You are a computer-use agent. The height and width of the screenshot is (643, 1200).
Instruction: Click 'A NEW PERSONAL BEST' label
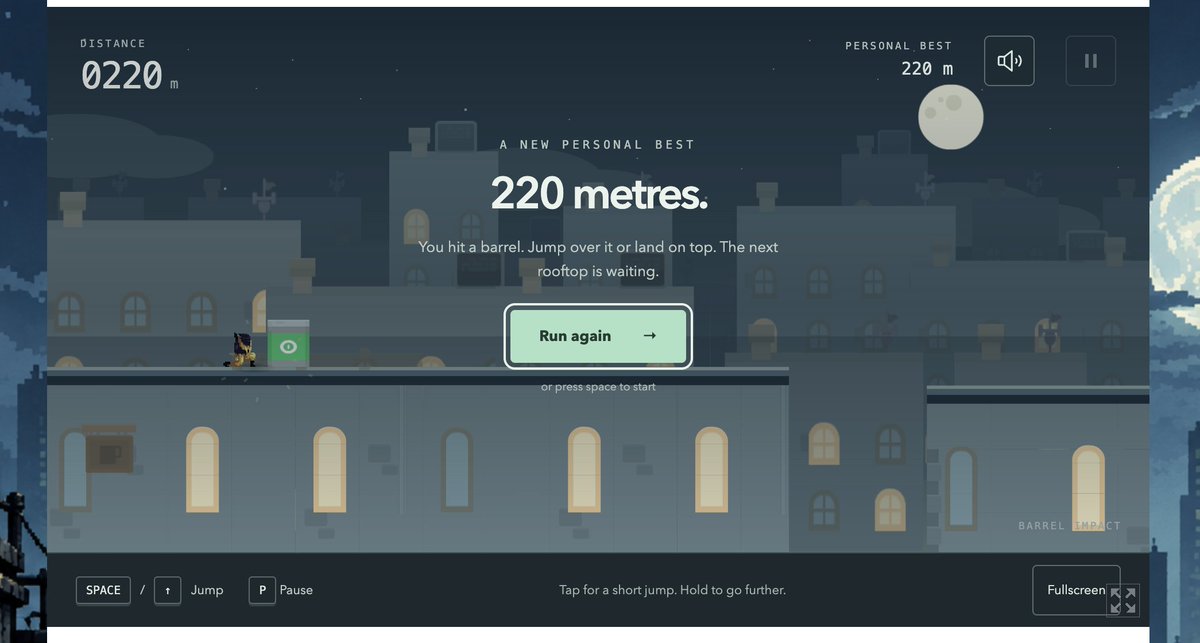tap(598, 144)
